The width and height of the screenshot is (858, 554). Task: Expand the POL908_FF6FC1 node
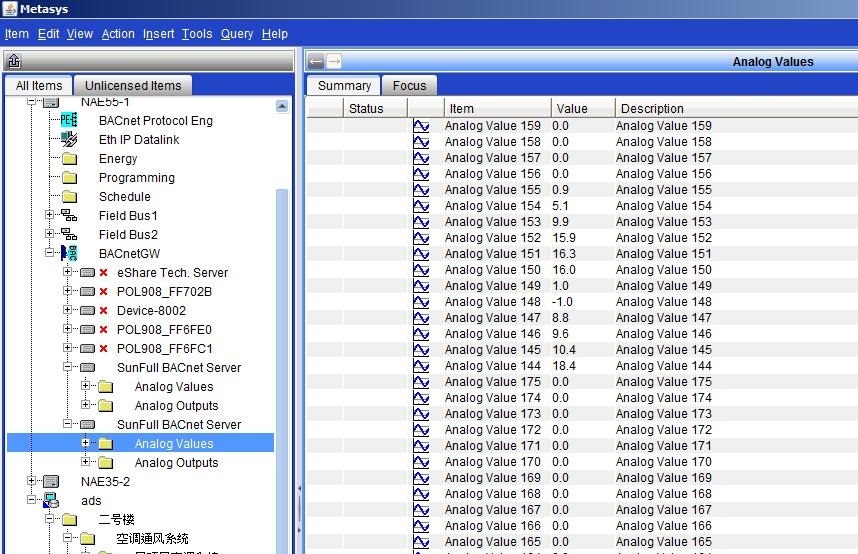pyautogui.click(x=67, y=348)
